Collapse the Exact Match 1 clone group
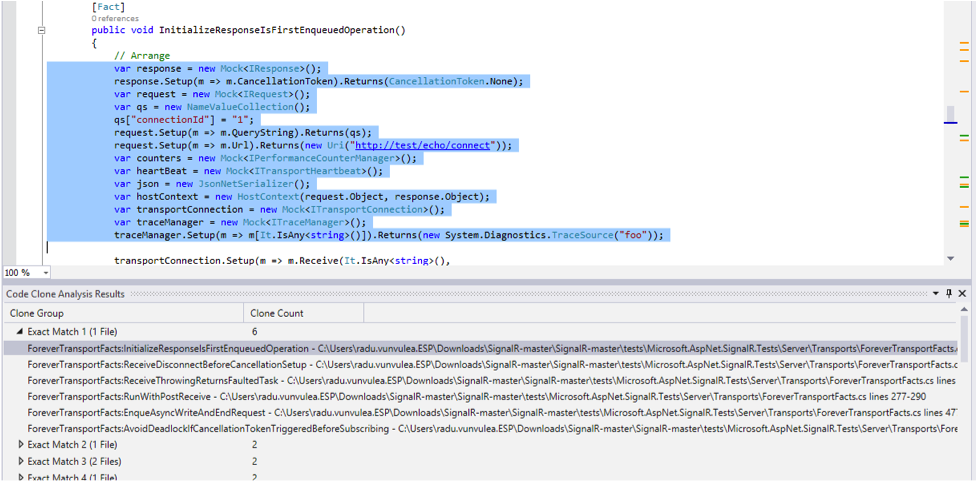The image size is (977, 482). [22, 331]
